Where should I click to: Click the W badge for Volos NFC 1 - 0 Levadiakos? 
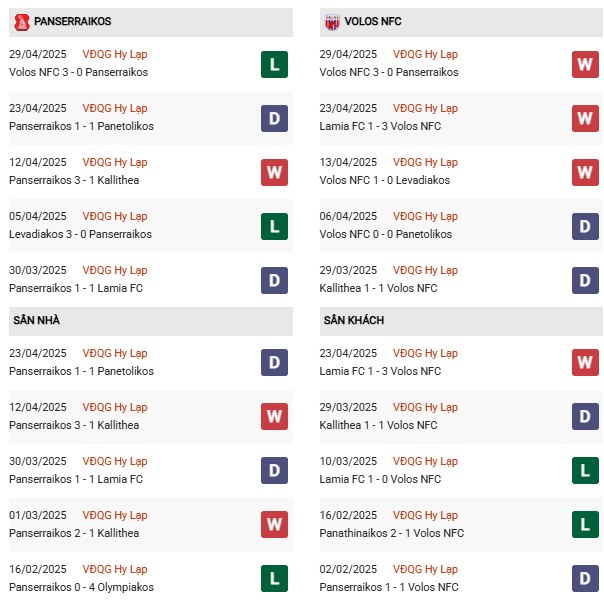point(585,172)
